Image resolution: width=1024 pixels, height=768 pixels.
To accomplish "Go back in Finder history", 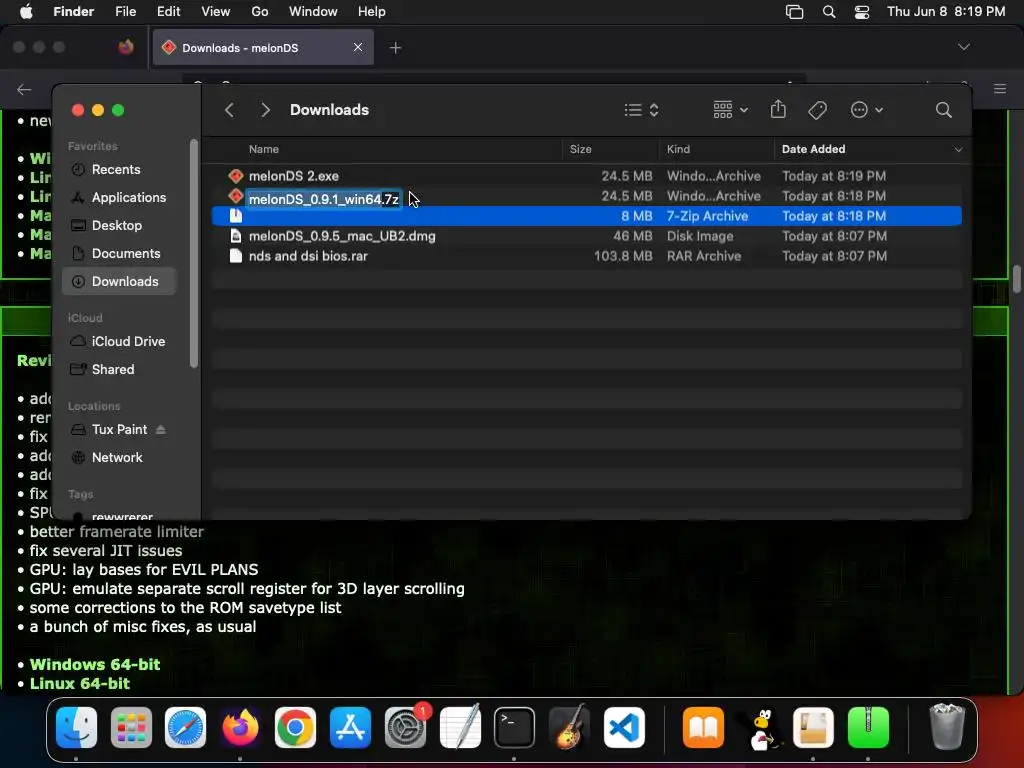I will point(229,110).
